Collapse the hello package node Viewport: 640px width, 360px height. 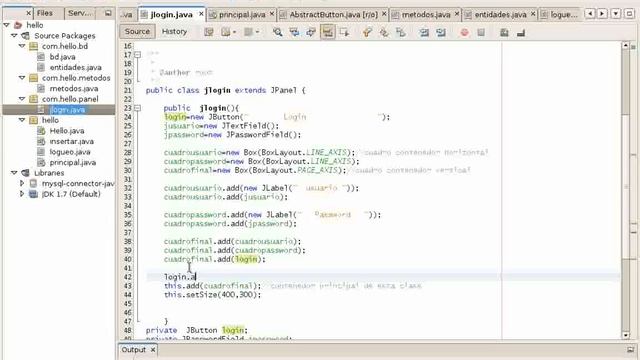pos(22,120)
